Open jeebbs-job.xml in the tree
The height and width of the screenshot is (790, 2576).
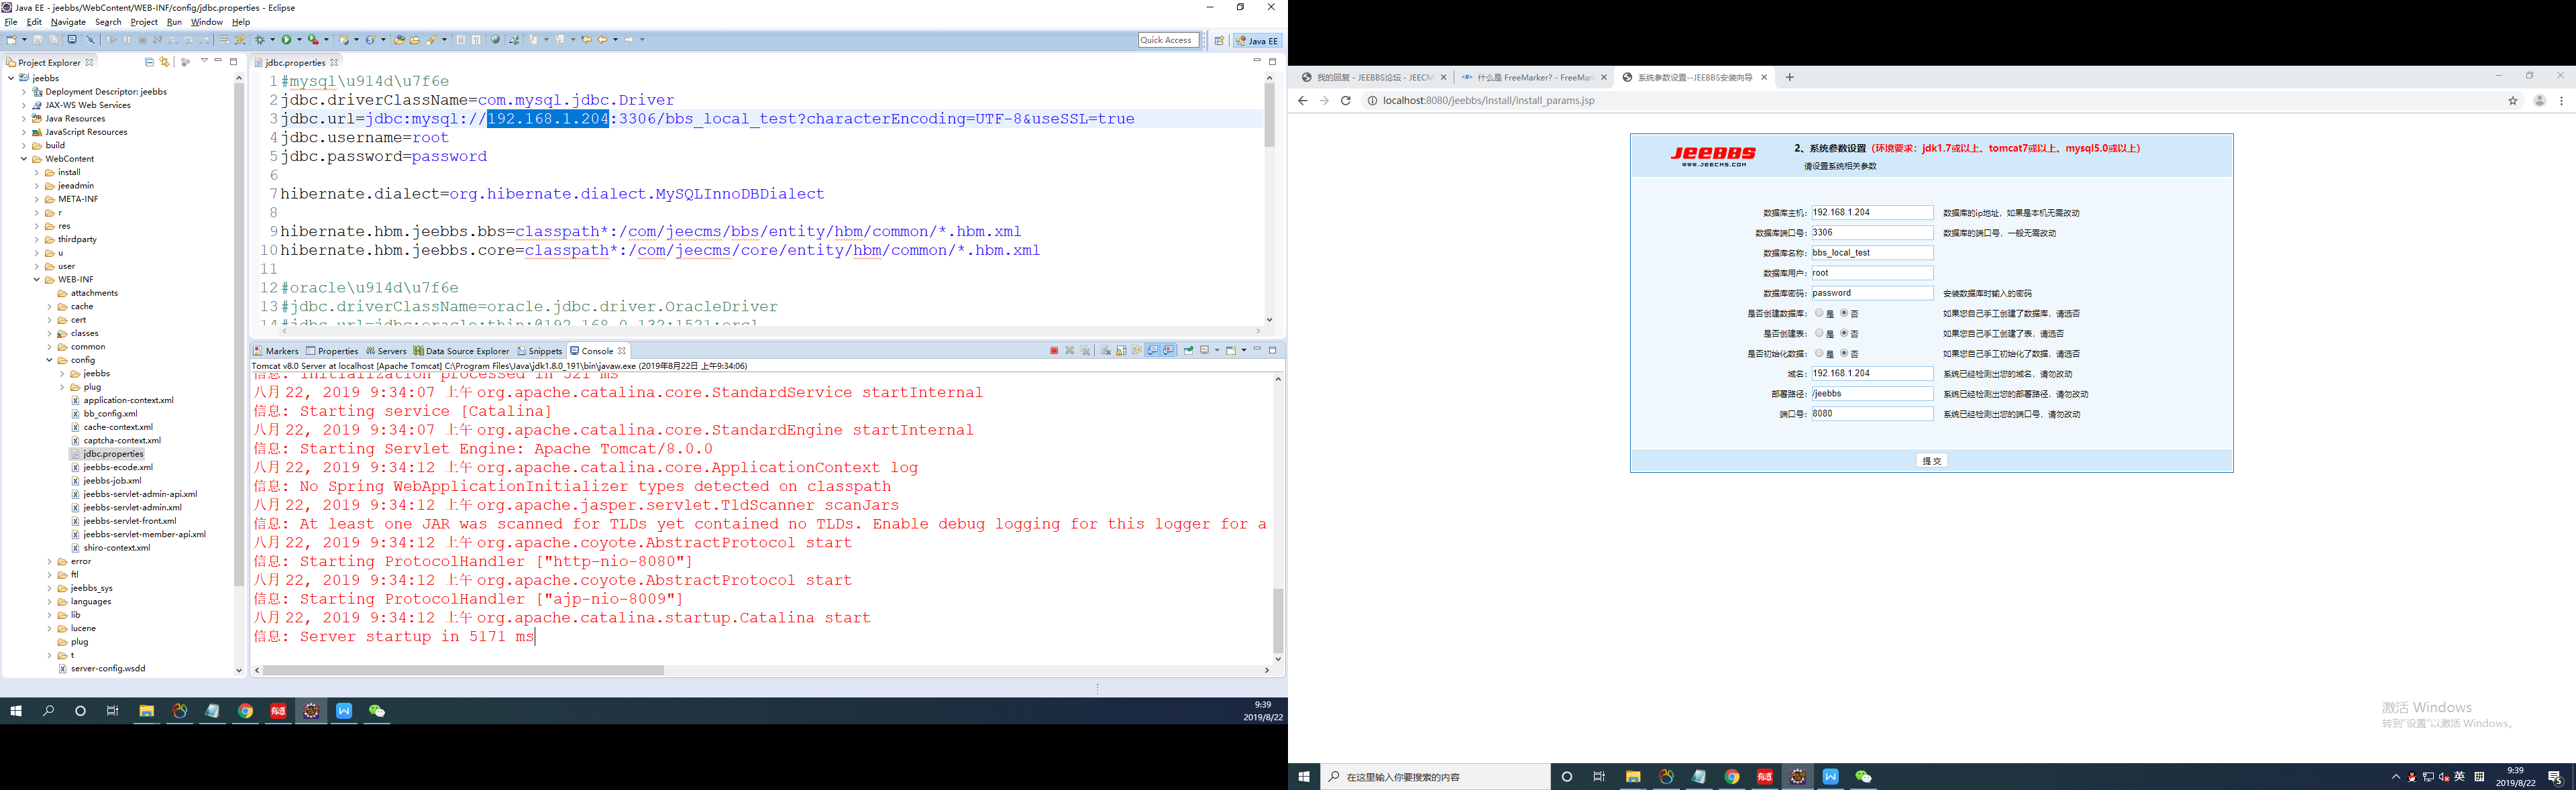click(x=112, y=481)
